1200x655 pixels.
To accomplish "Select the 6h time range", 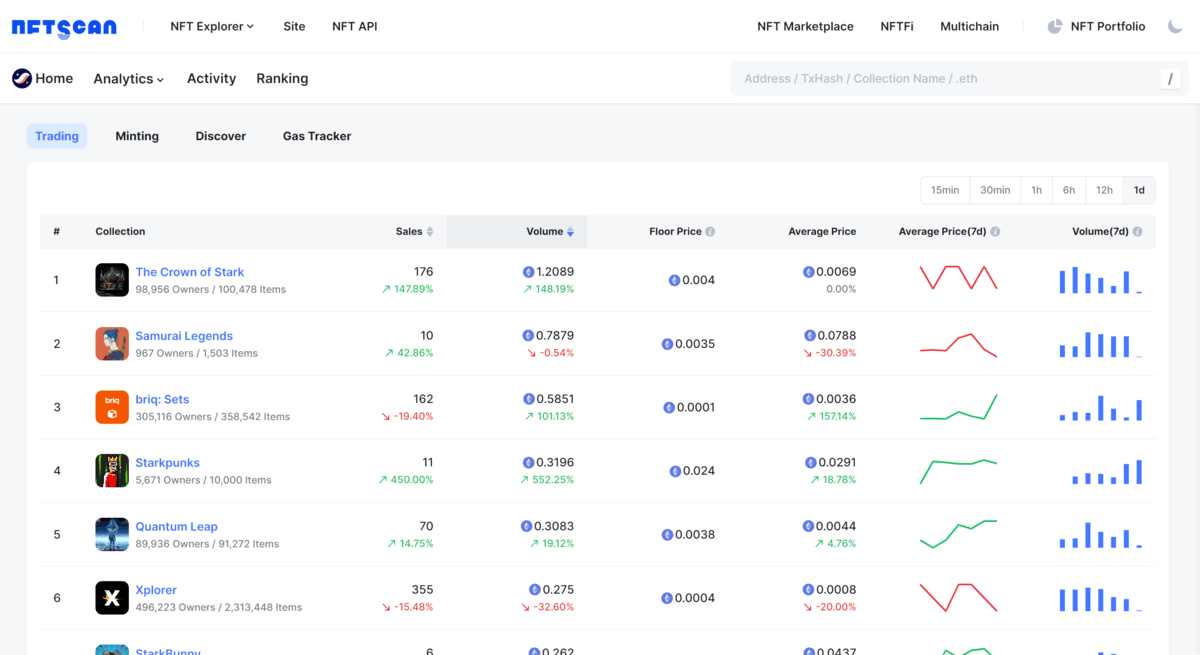I will click(1068, 190).
